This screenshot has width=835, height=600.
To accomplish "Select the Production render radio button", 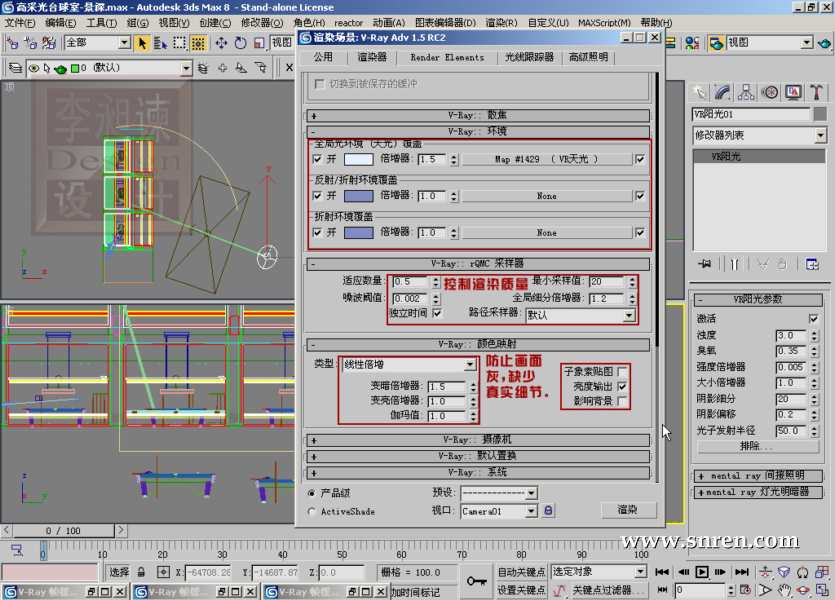I will (x=312, y=494).
